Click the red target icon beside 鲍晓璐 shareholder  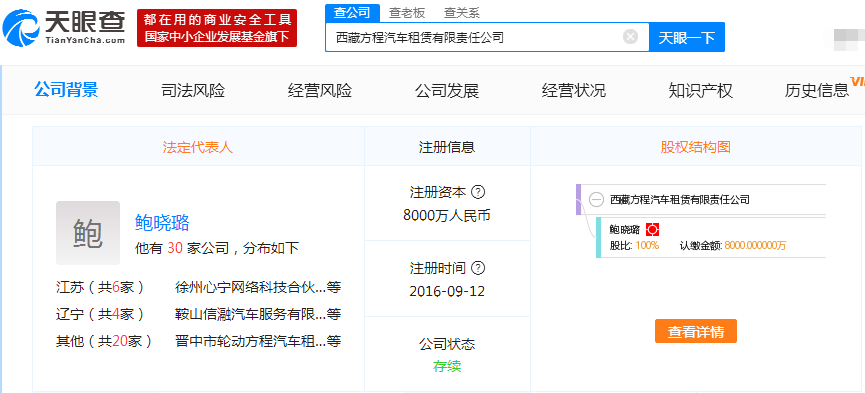[x=653, y=230]
